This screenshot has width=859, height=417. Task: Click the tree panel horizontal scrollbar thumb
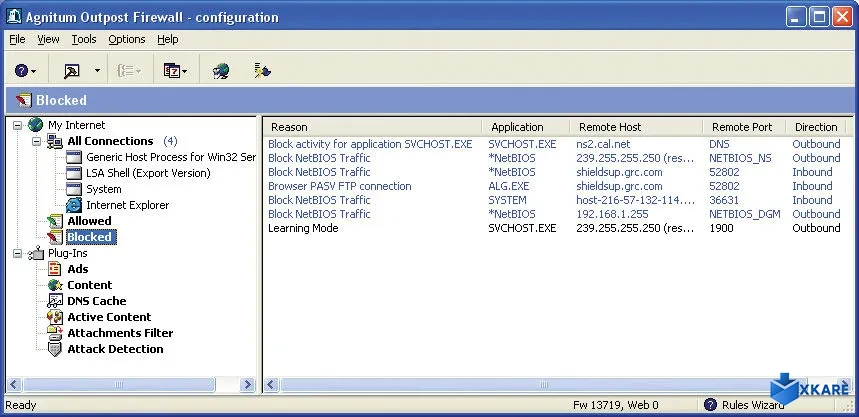[x=118, y=385]
